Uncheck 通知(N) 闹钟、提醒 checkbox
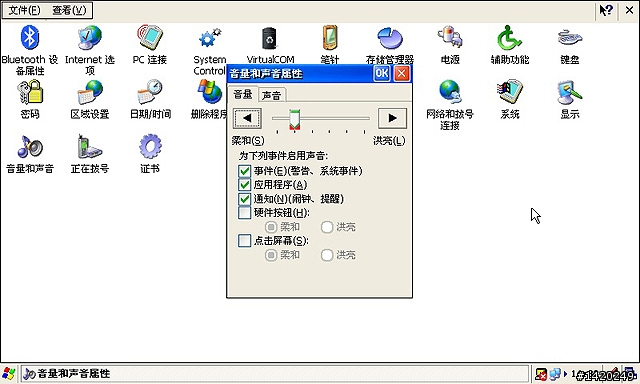Screen dimensions: 640x384 click(x=244, y=199)
